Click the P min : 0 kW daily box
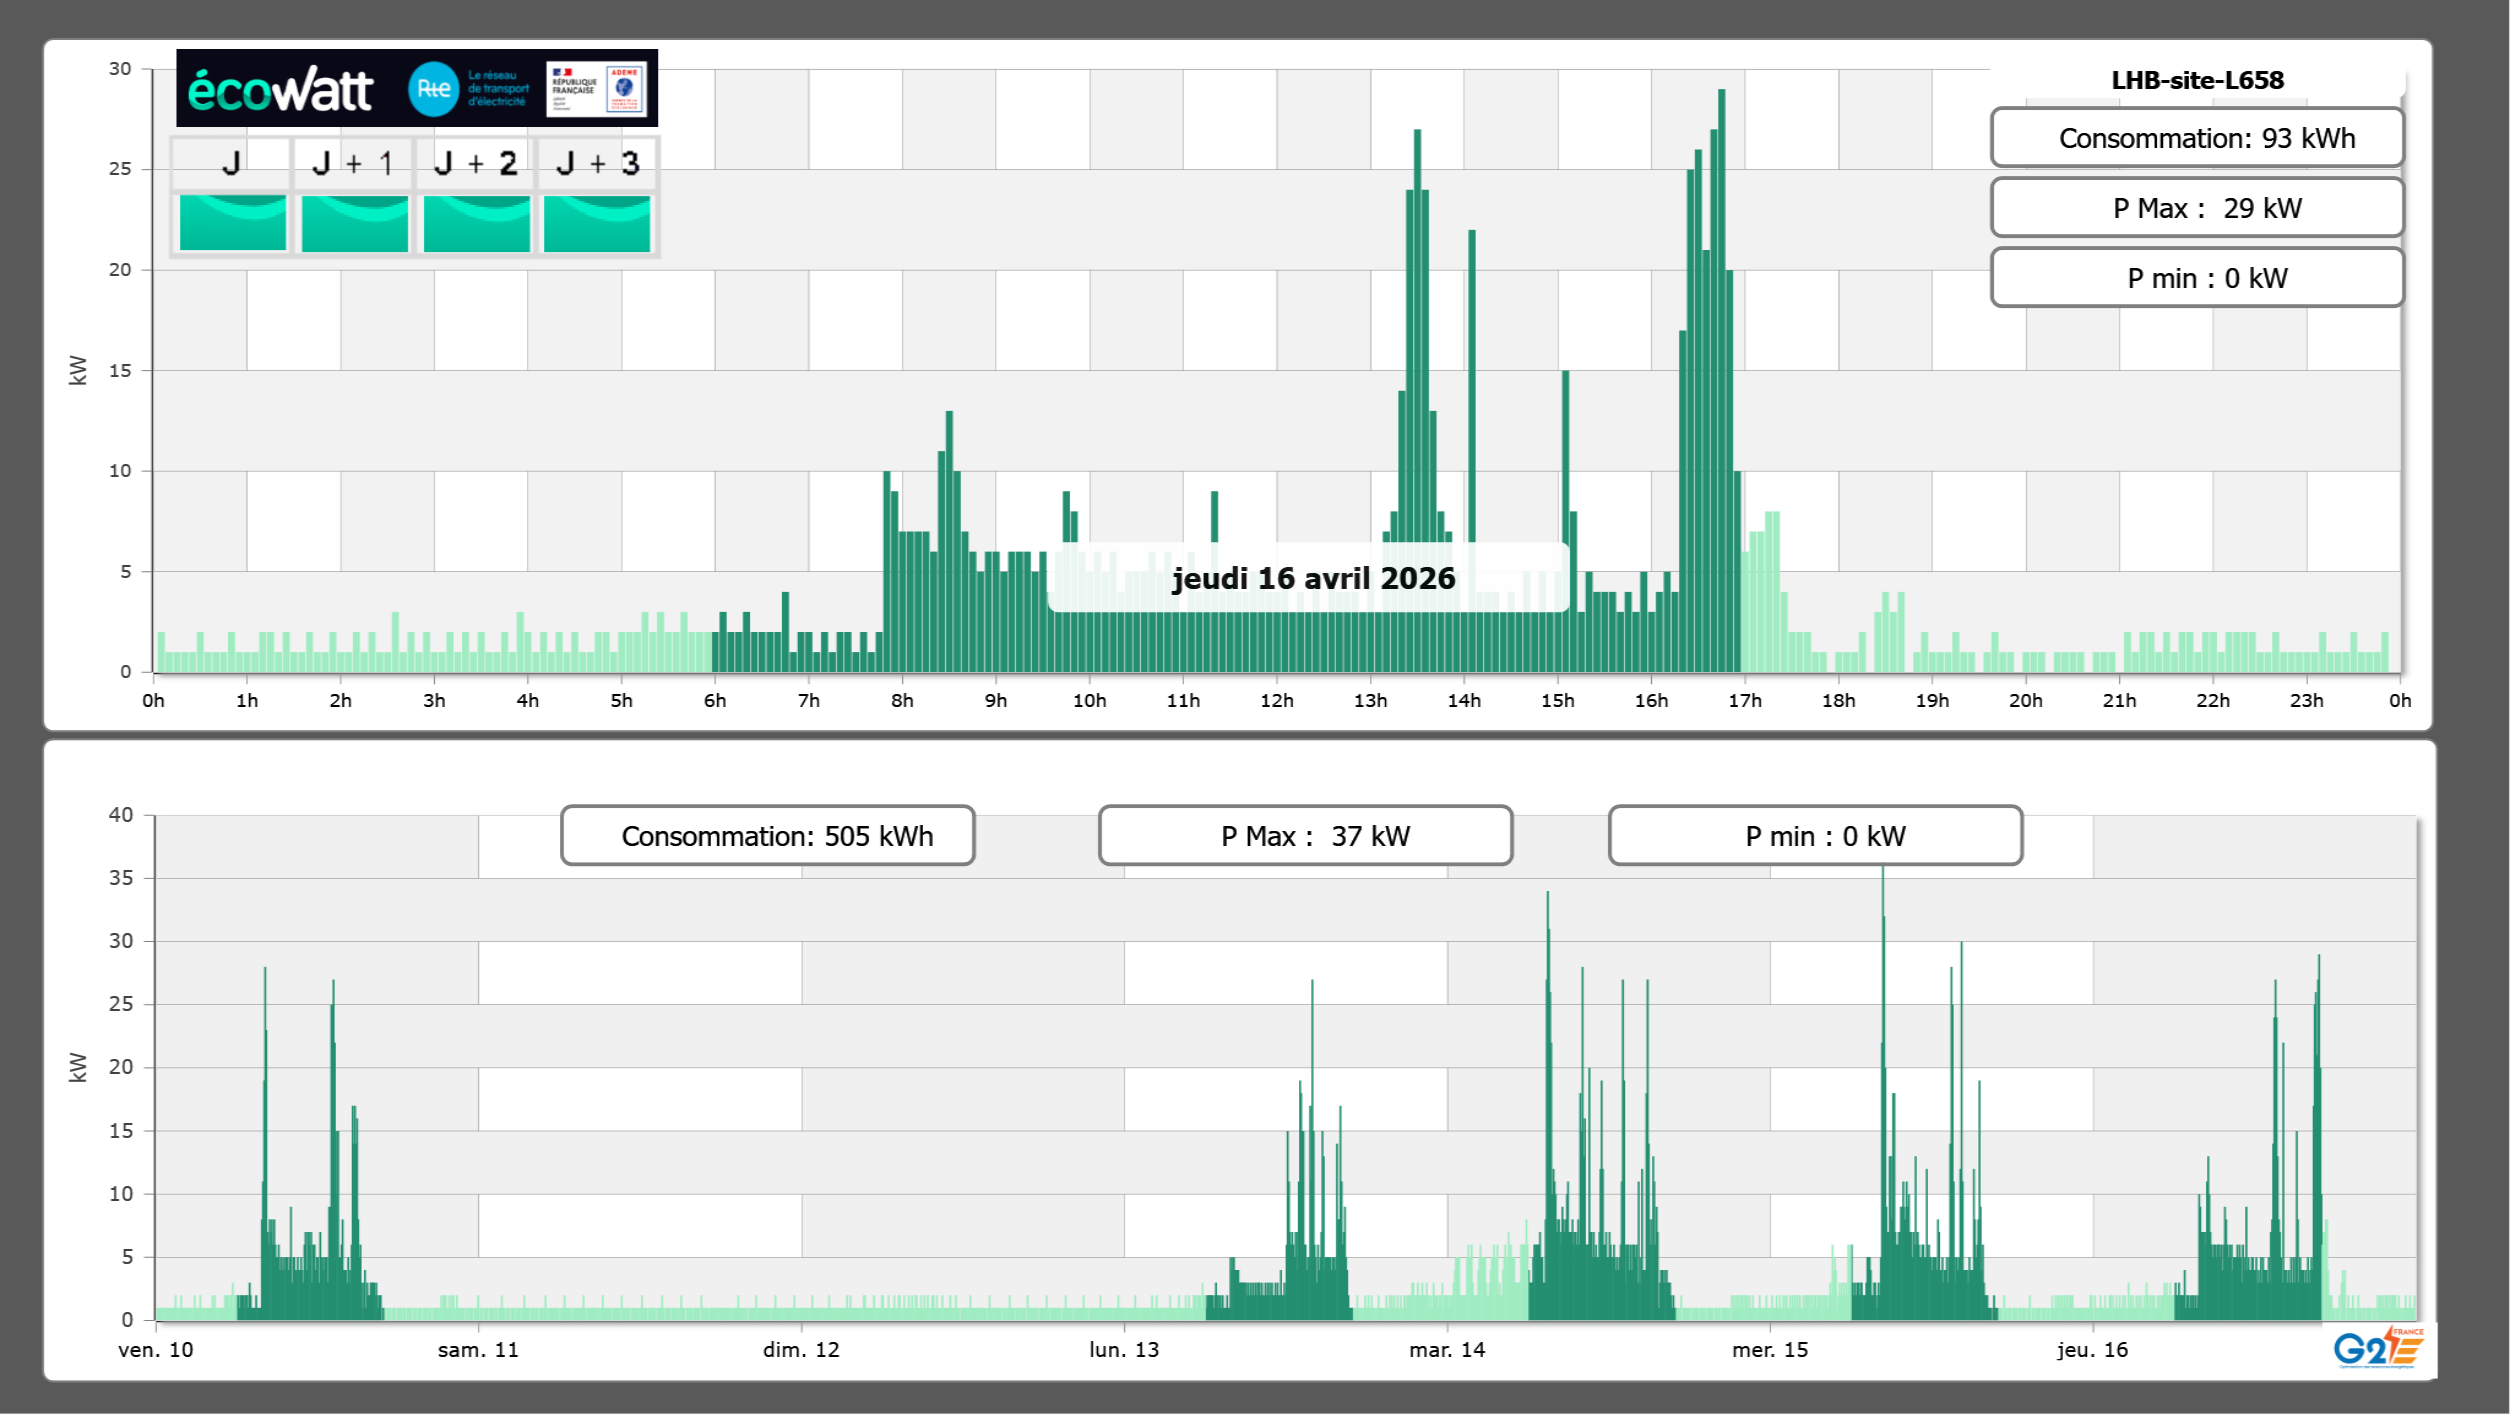The height and width of the screenshot is (1415, 2511). [x=2196, y=278]
